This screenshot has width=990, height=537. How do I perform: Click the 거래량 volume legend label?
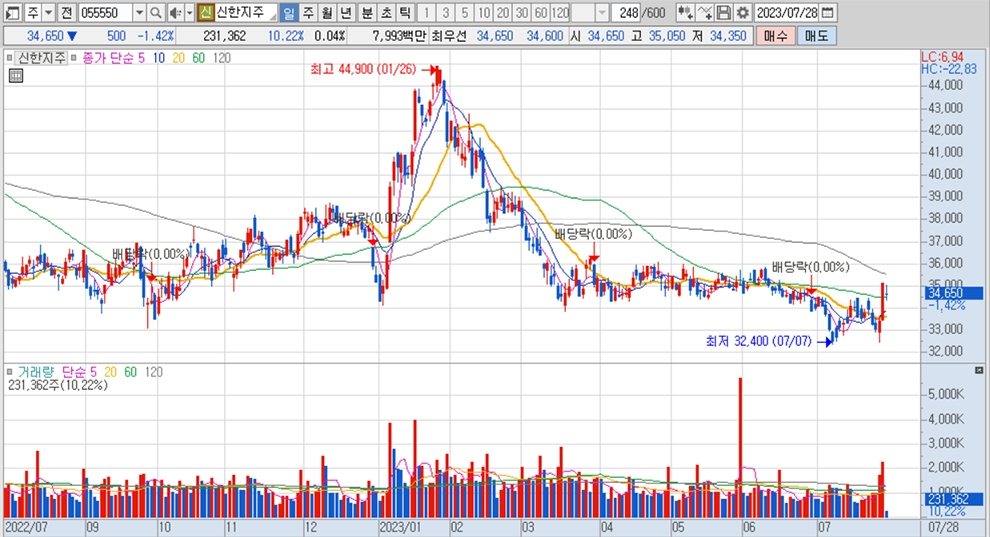36,372
